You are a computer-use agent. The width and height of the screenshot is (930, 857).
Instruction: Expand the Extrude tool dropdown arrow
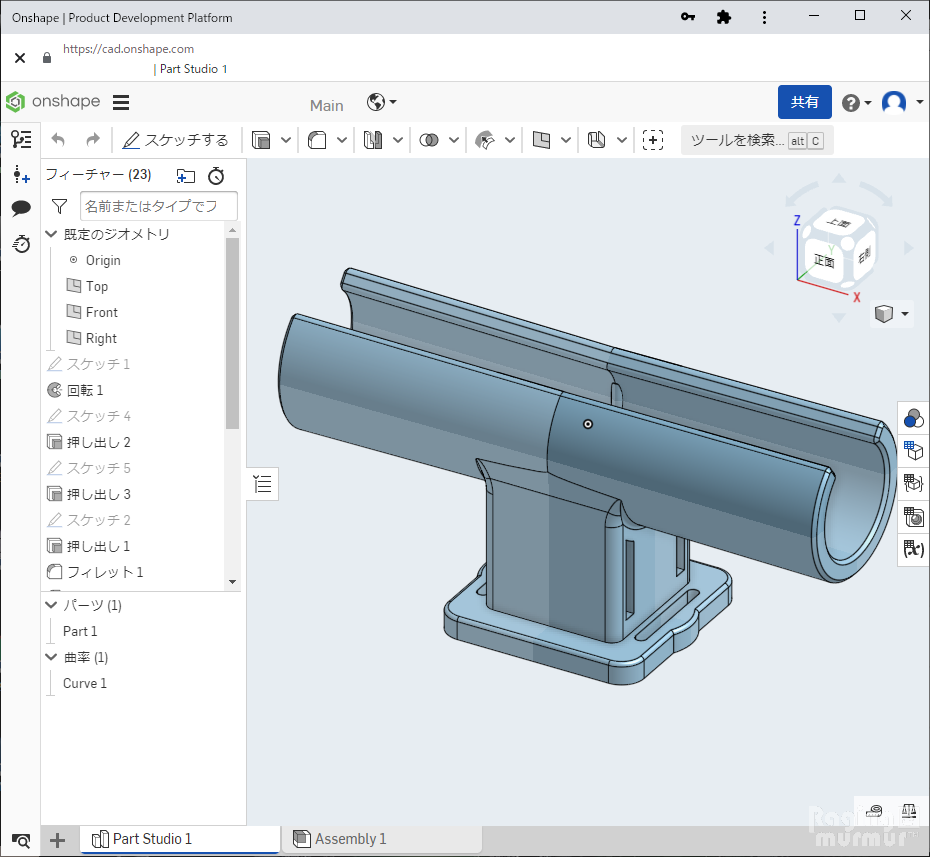coord(286,141)
